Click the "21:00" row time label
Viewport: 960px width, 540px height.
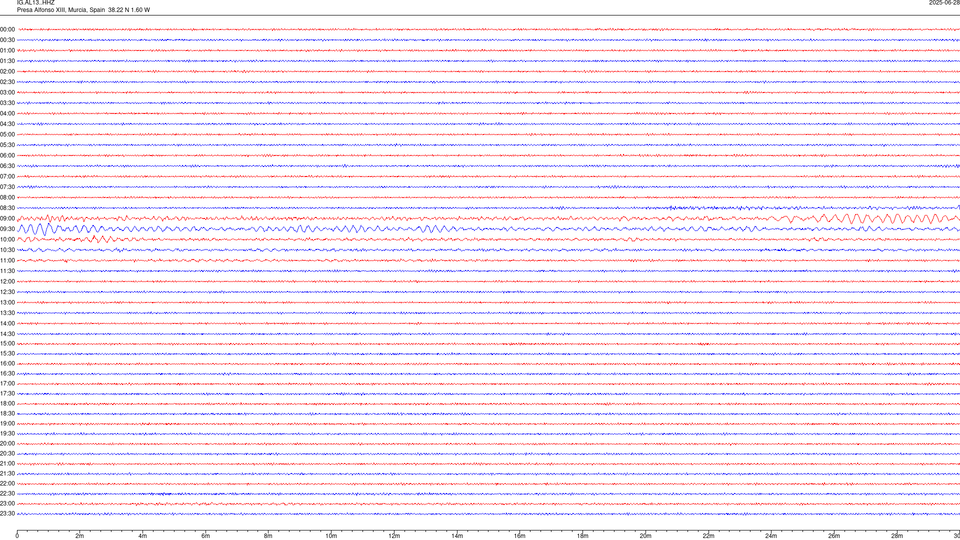[x=7, y=463]
